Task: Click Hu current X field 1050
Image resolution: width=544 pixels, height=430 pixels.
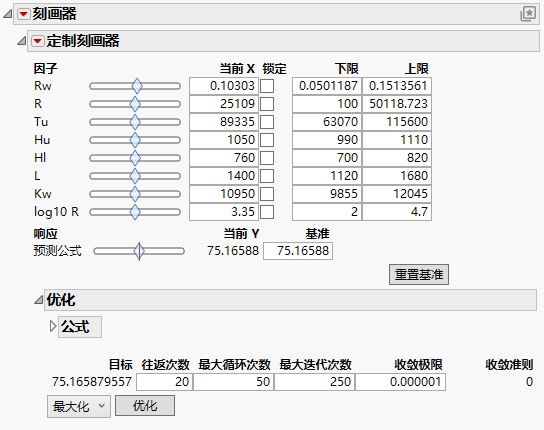Action: (224, 140)
